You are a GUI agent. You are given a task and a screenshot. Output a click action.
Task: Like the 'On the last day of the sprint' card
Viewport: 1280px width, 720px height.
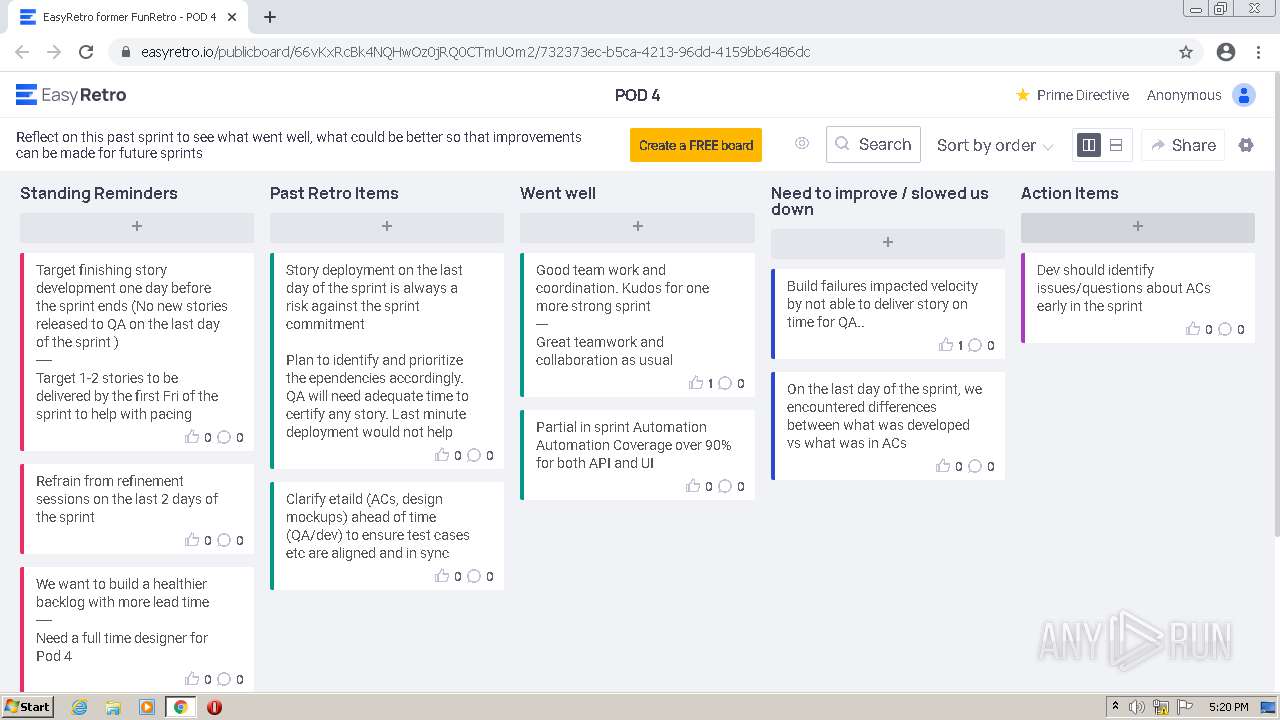coord(943,466)
